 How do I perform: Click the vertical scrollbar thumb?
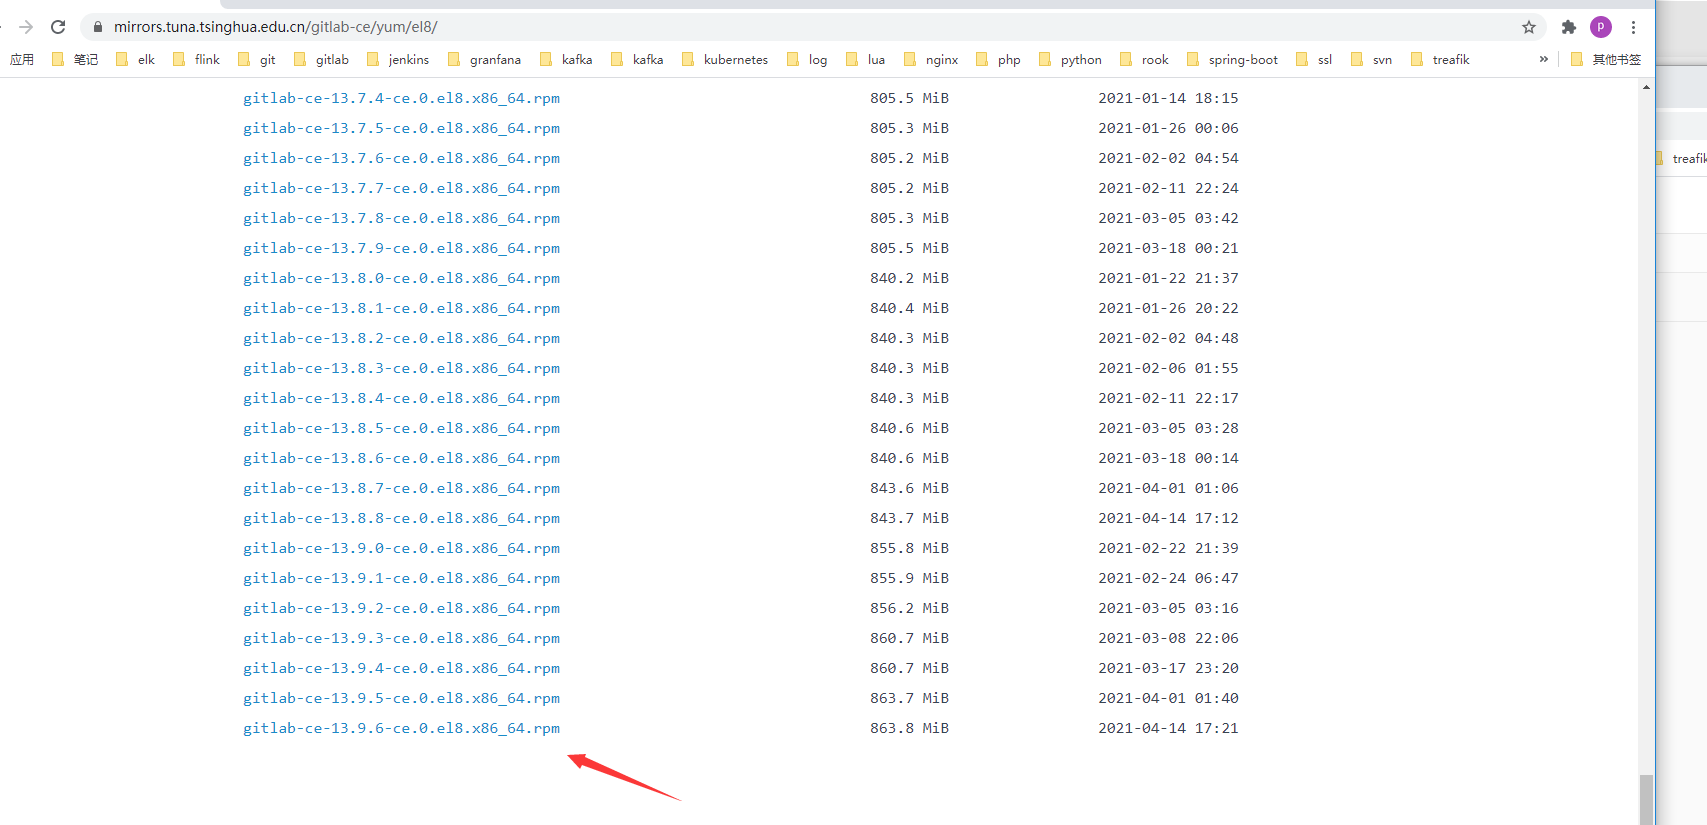pyautogui.click(x=1646, y=800)
